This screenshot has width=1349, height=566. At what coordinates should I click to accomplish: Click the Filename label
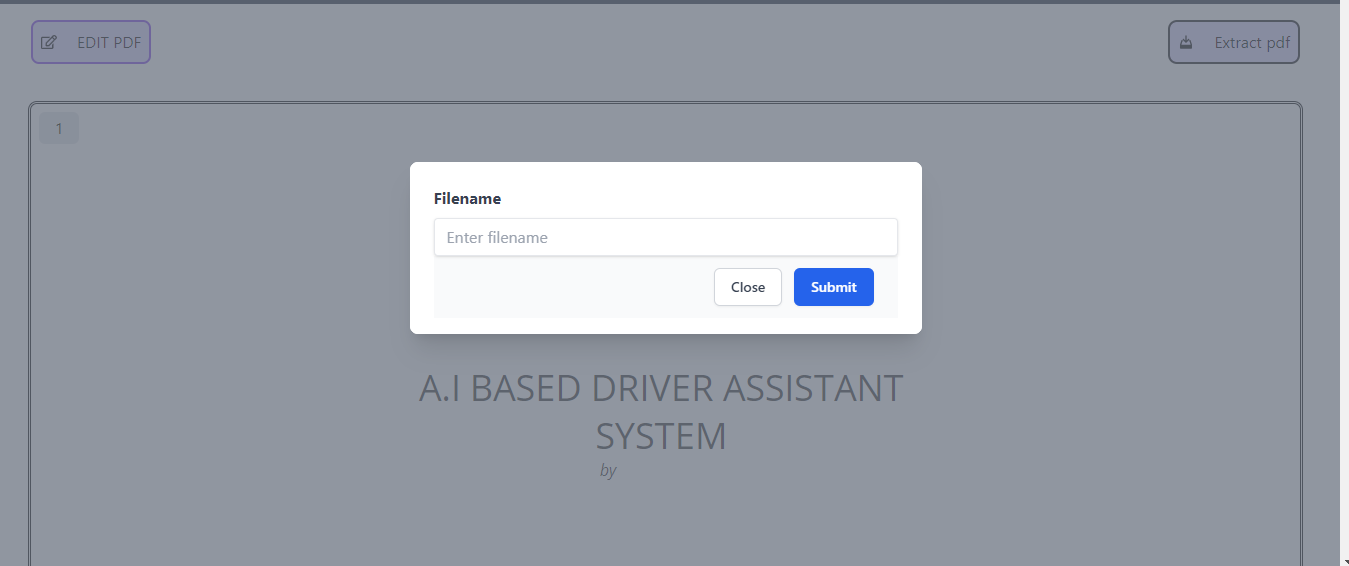(467, 198)
